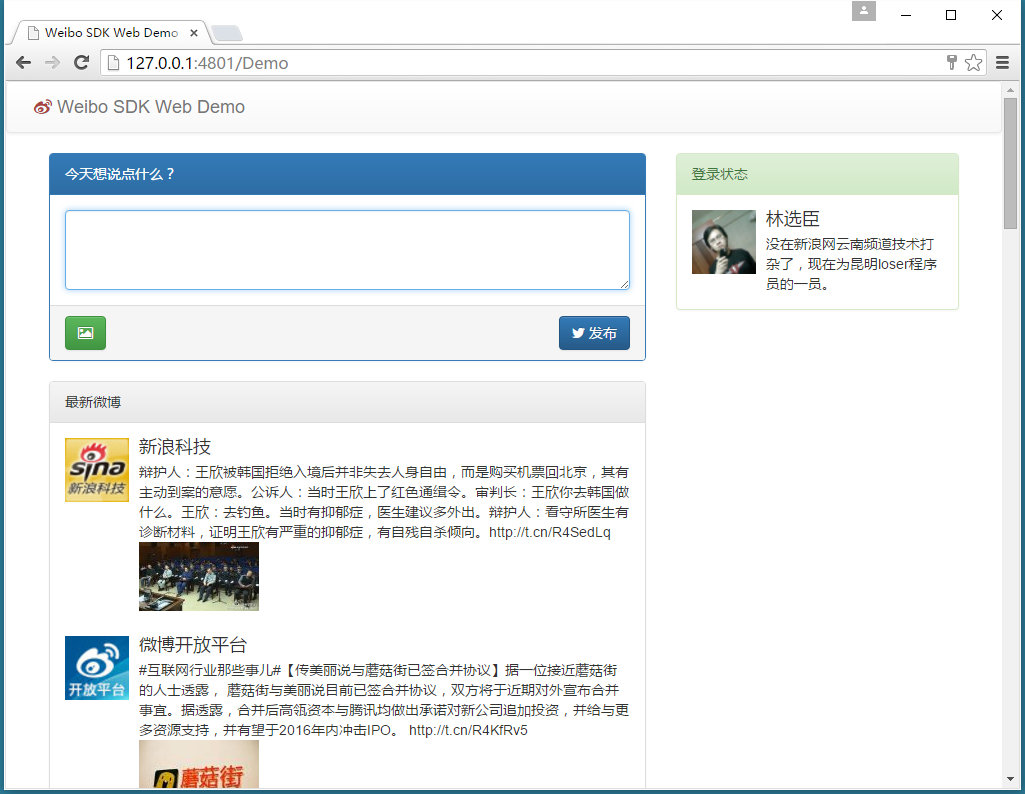Viewport: 1025px width, 794px height.
Task: Click the 新浪科技 user name
Action: click(x=175, y=447)
